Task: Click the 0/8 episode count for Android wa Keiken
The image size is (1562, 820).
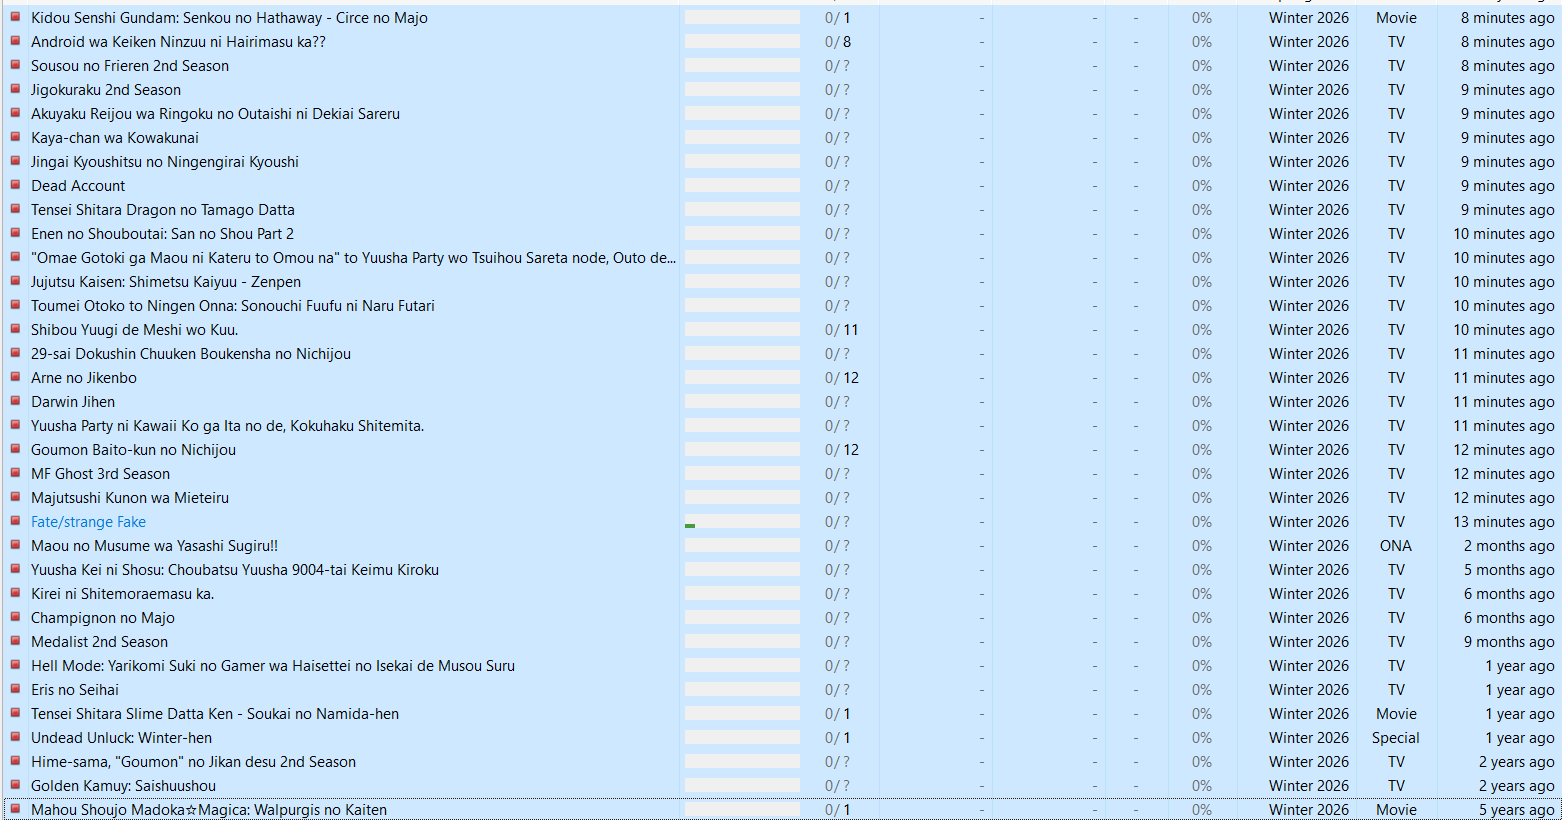Action: tap(838, 42)
